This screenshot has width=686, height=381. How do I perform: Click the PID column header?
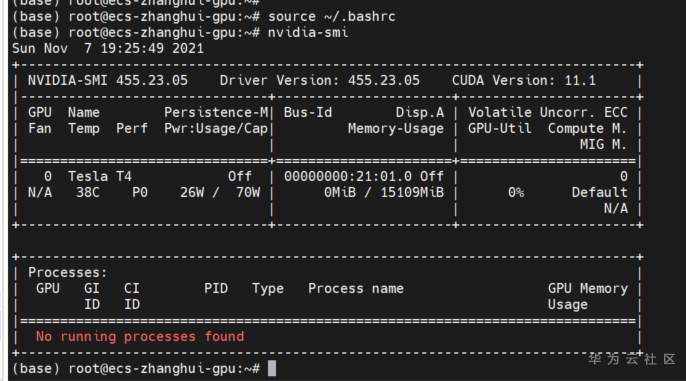pyautogui.click(x=216, y=289)
